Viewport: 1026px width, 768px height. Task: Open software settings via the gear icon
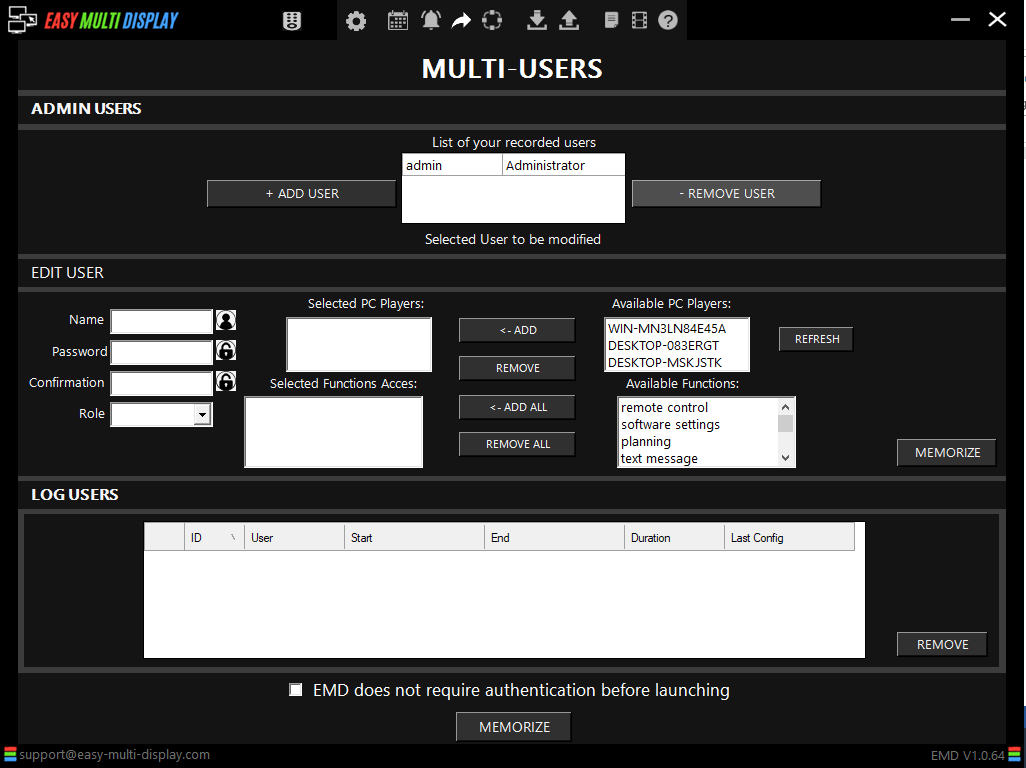pyautogui.click(x=356, y=21)
